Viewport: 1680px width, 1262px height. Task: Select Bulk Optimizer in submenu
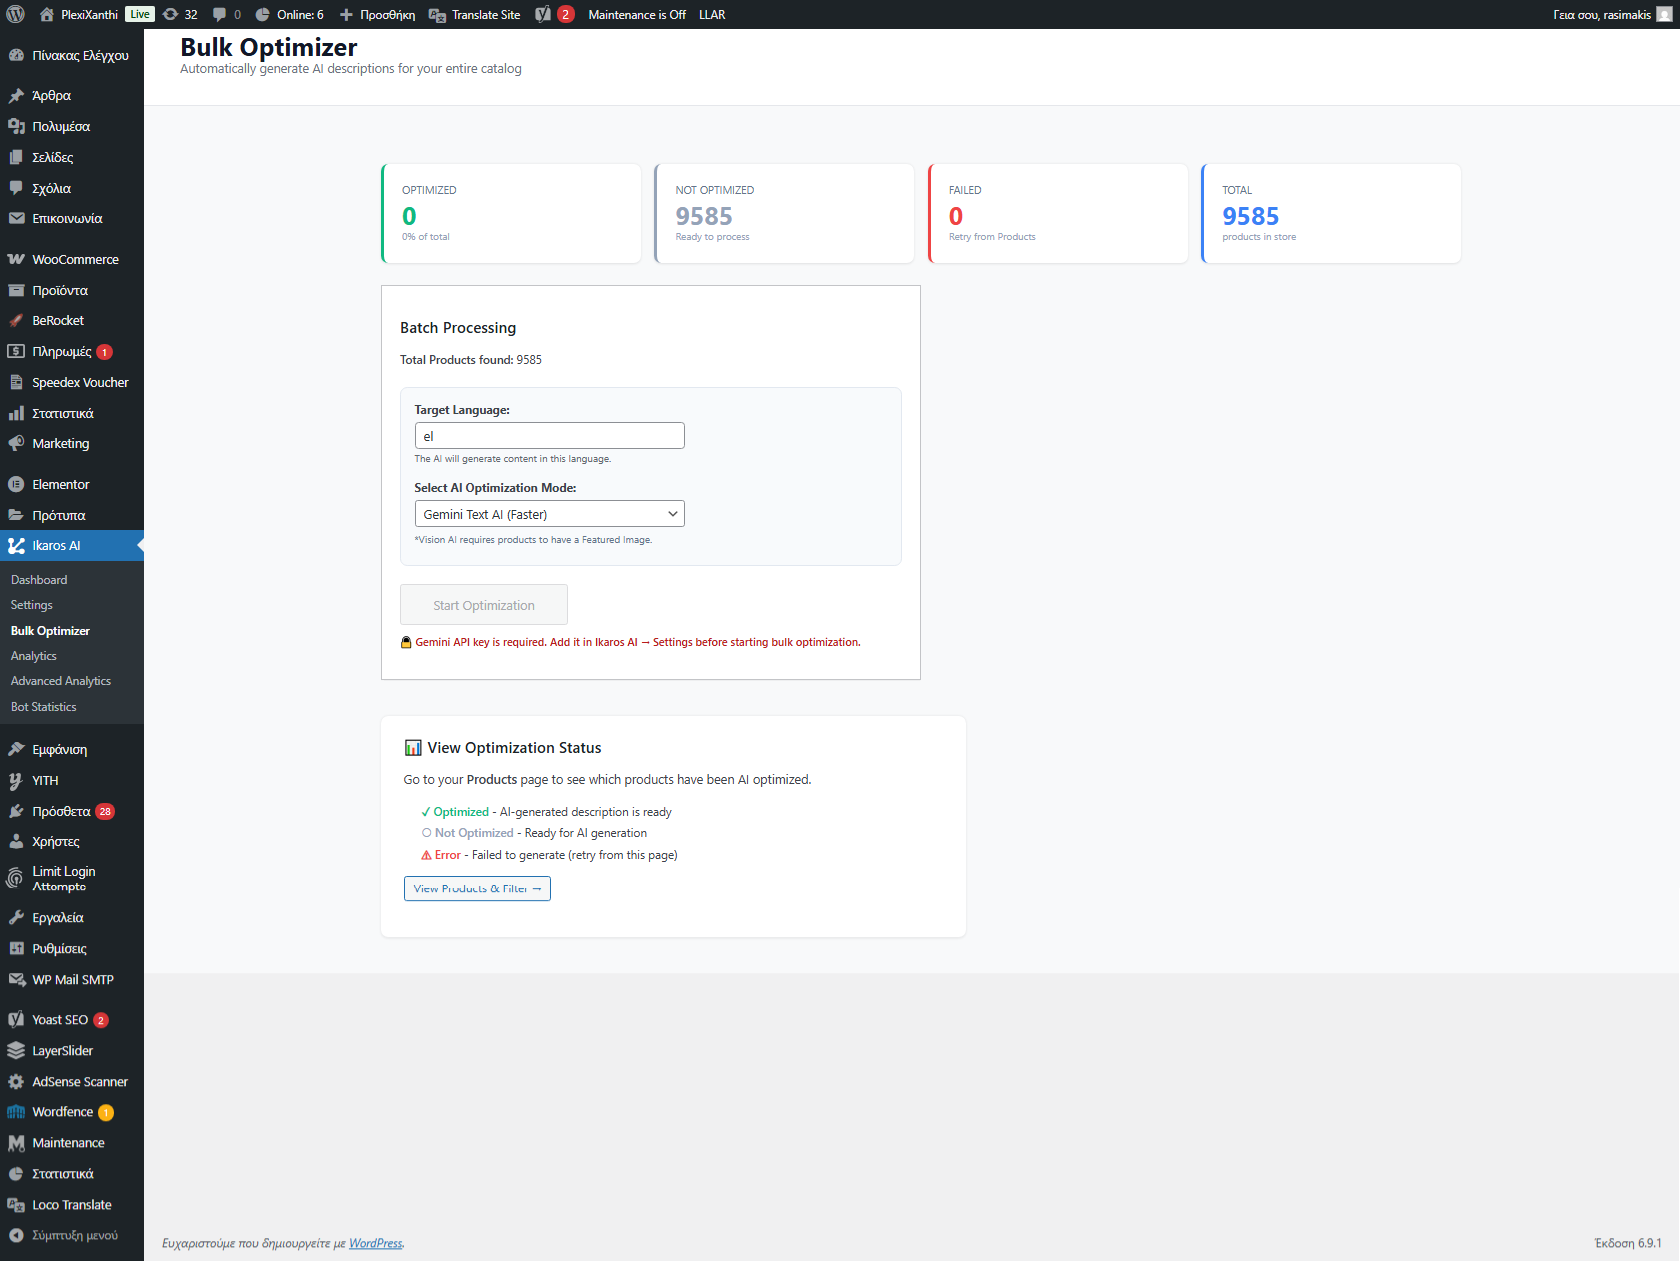coord(50,631)
